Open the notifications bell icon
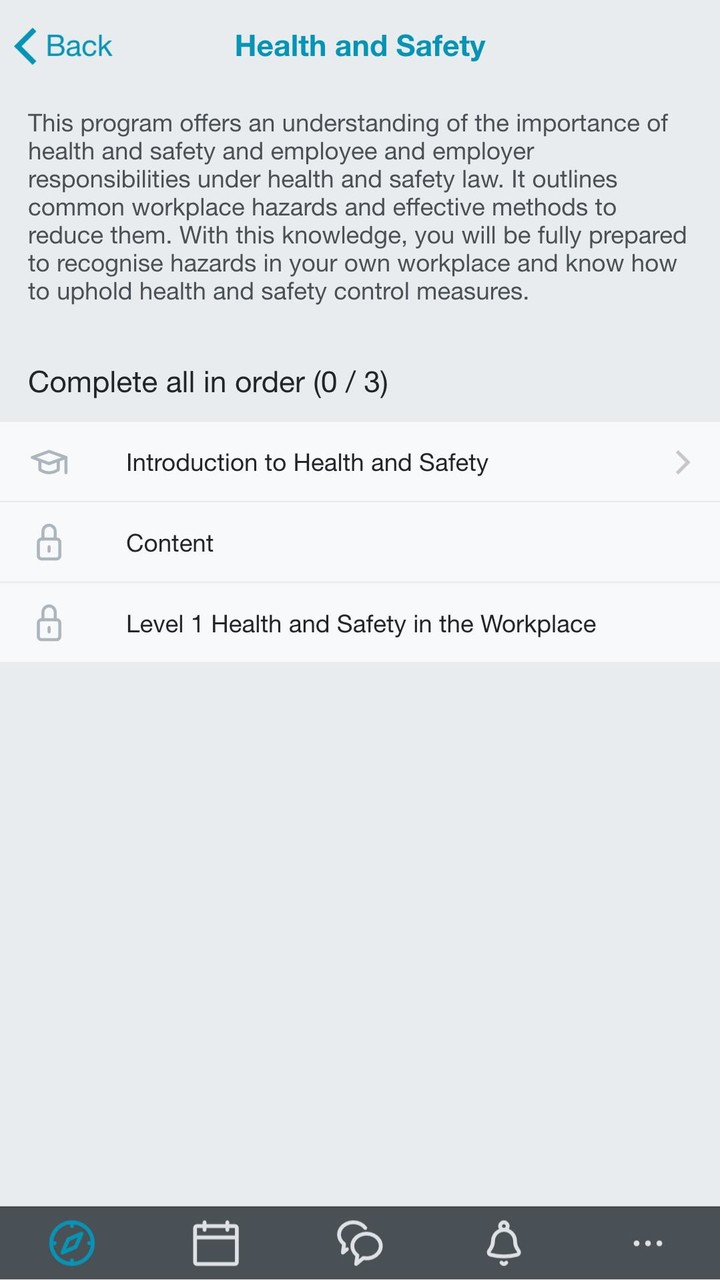Viewport: 720px width, 1280px height. coord(504,1243)
